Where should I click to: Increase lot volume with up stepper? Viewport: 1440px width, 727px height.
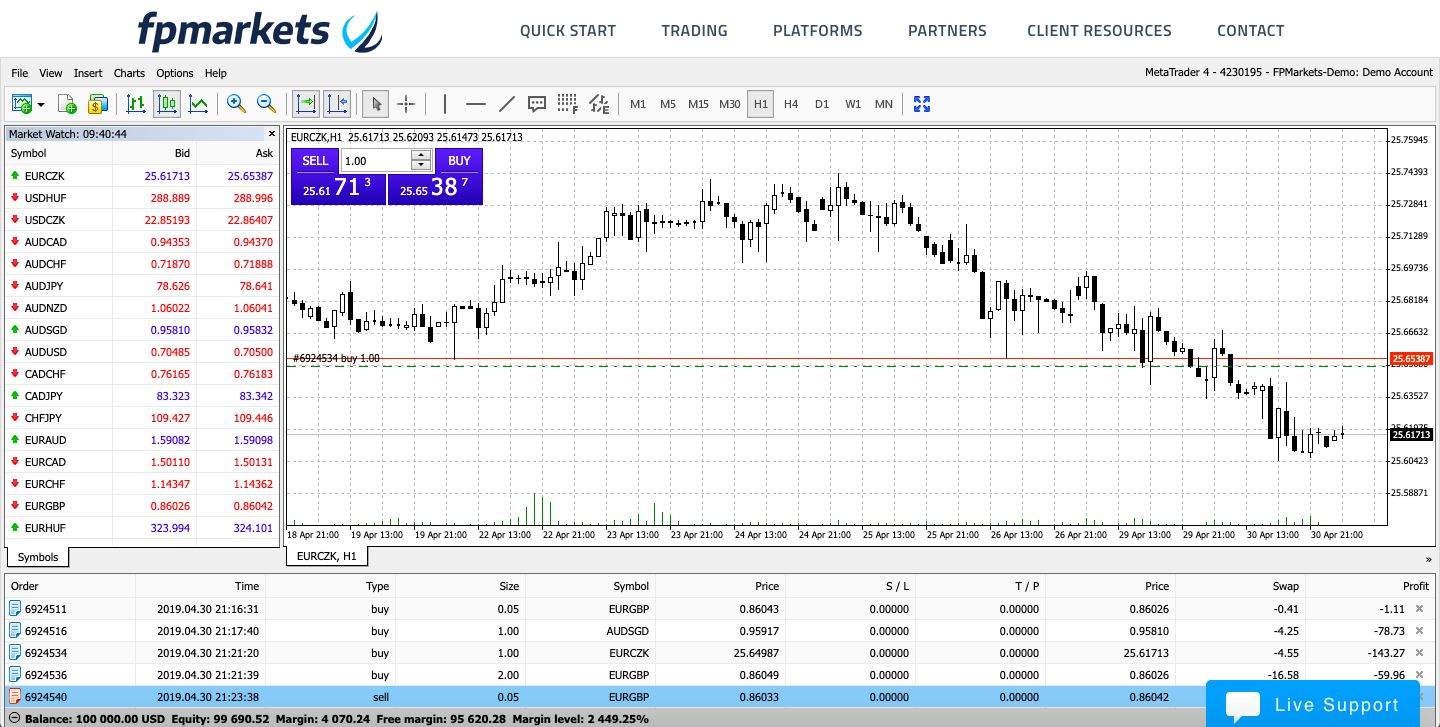tap(421, 155)
